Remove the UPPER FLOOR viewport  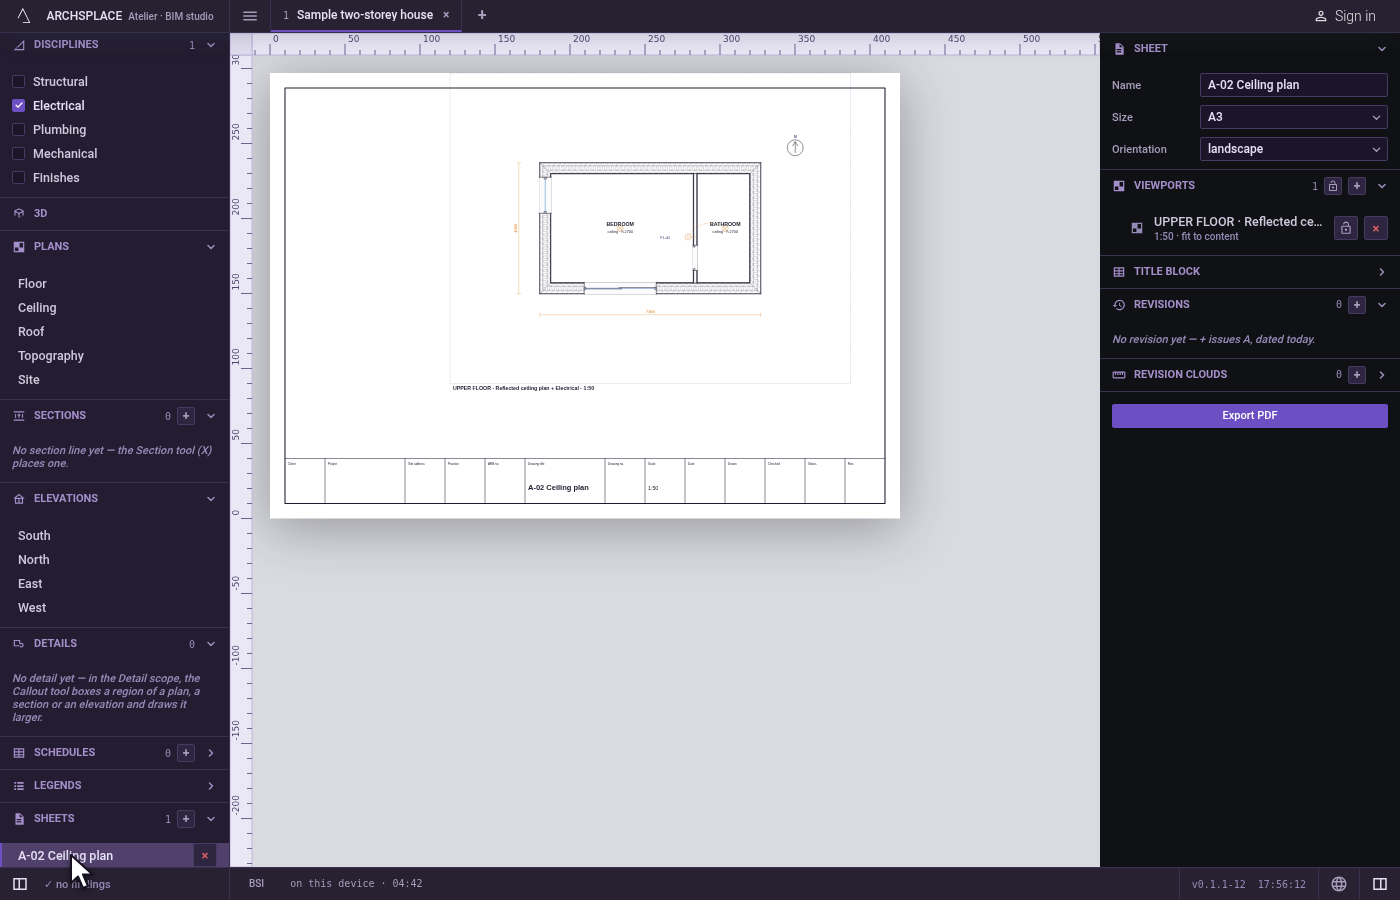pos(1376,229)
